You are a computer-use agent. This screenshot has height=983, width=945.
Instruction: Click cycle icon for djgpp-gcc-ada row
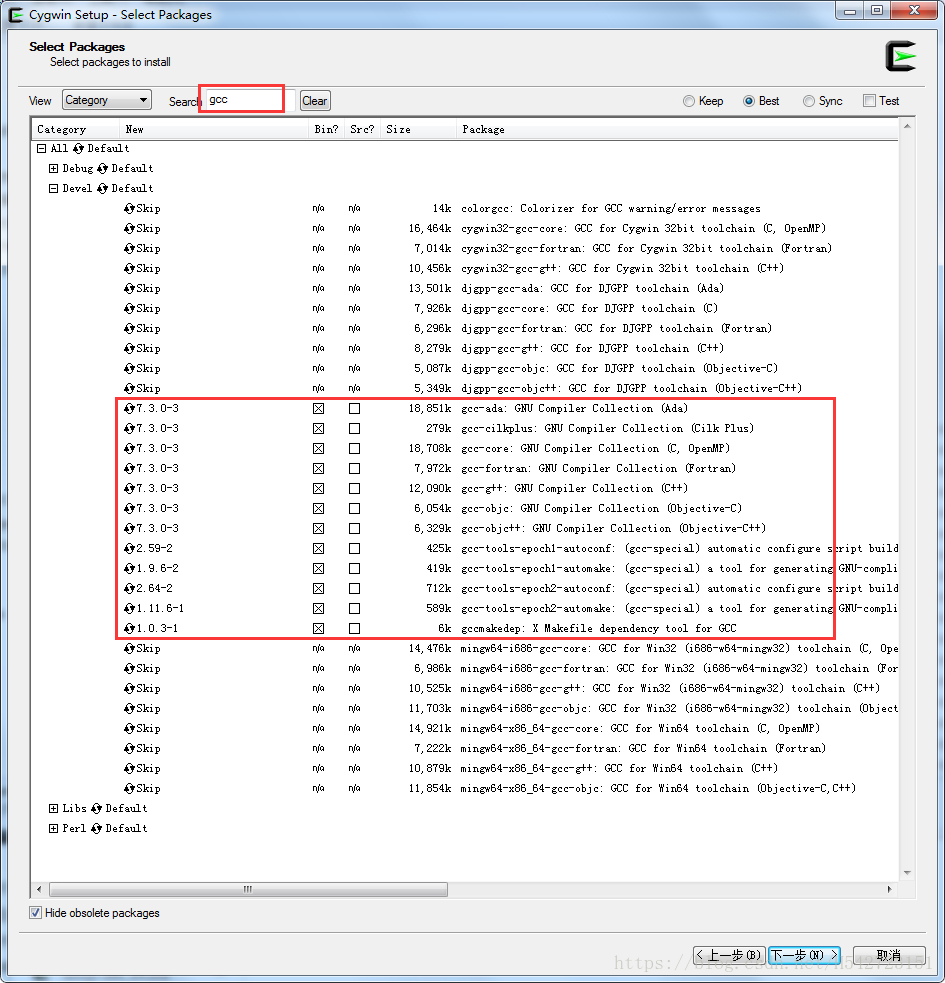129,288
